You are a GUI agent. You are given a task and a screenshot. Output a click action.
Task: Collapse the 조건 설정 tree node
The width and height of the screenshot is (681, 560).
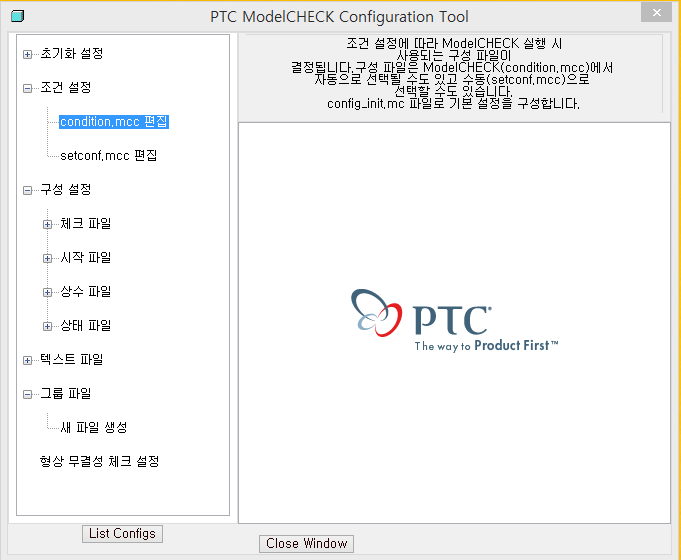click(27, 88)
